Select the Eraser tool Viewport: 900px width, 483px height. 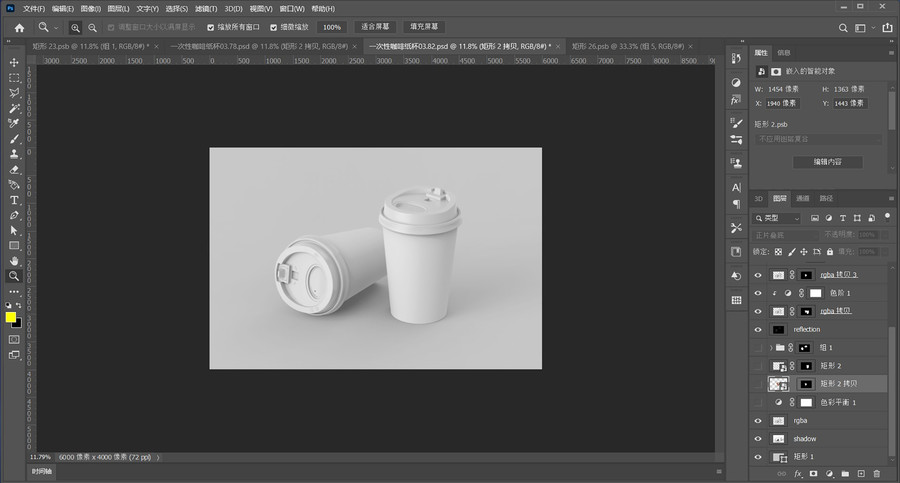pyautogui.click(x=14, y=169)
